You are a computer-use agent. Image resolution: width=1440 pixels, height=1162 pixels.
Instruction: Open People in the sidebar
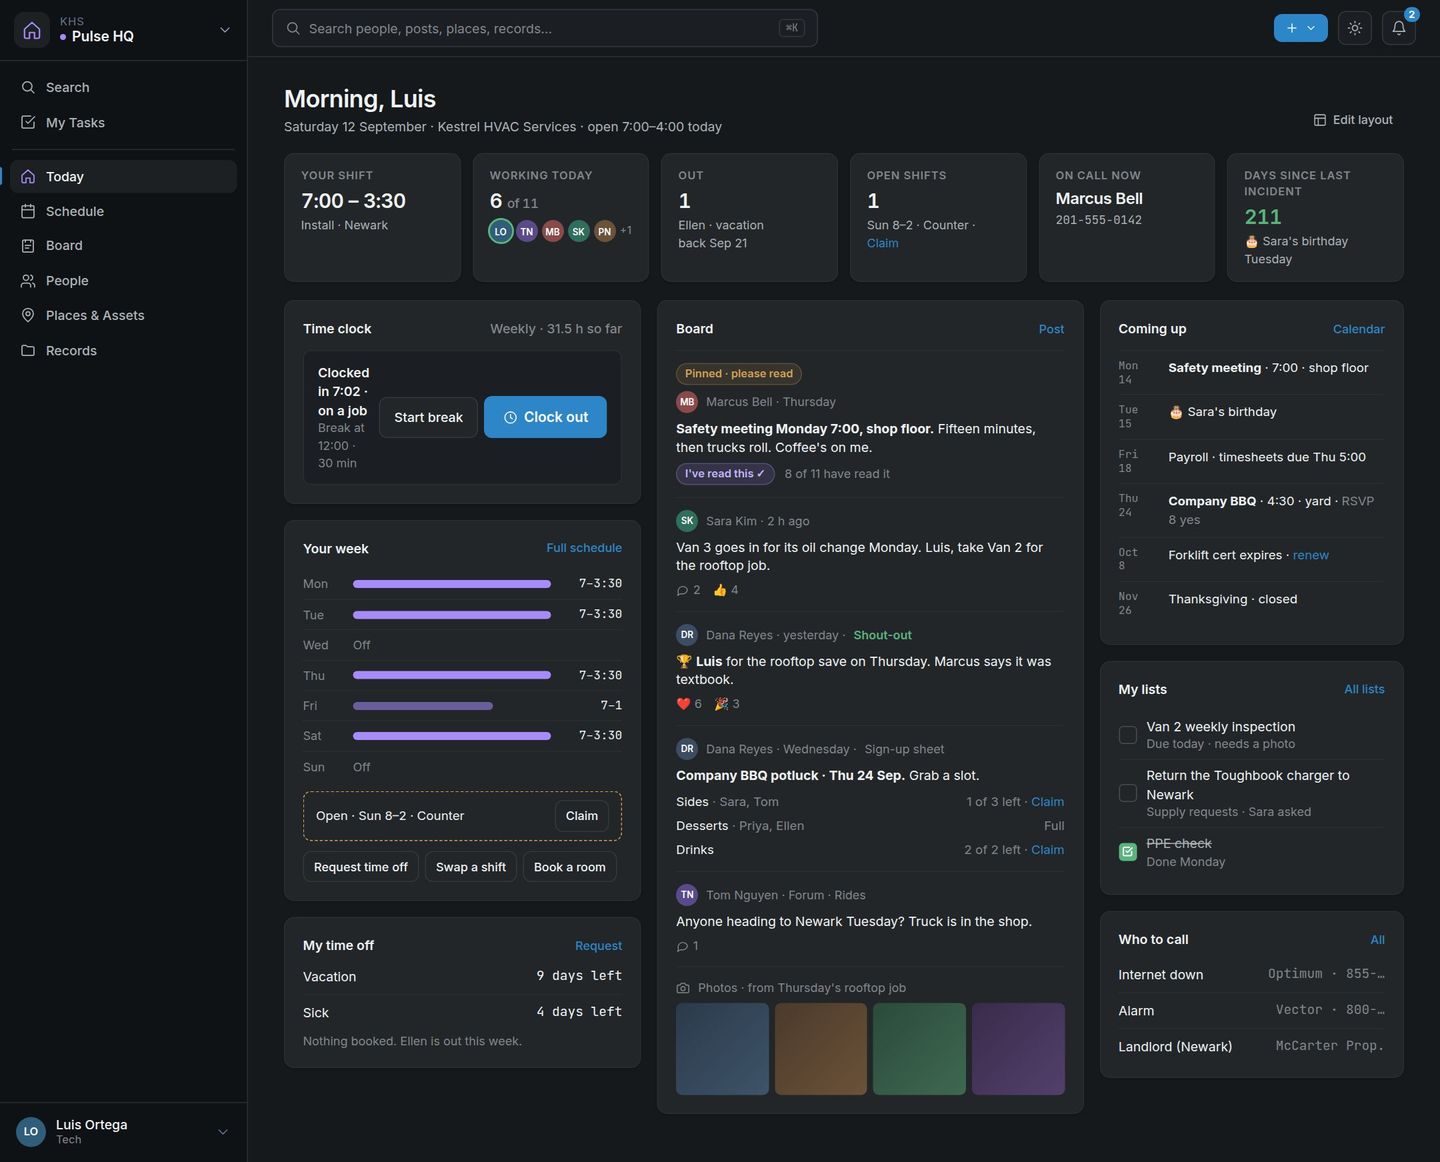pos(124,281)
